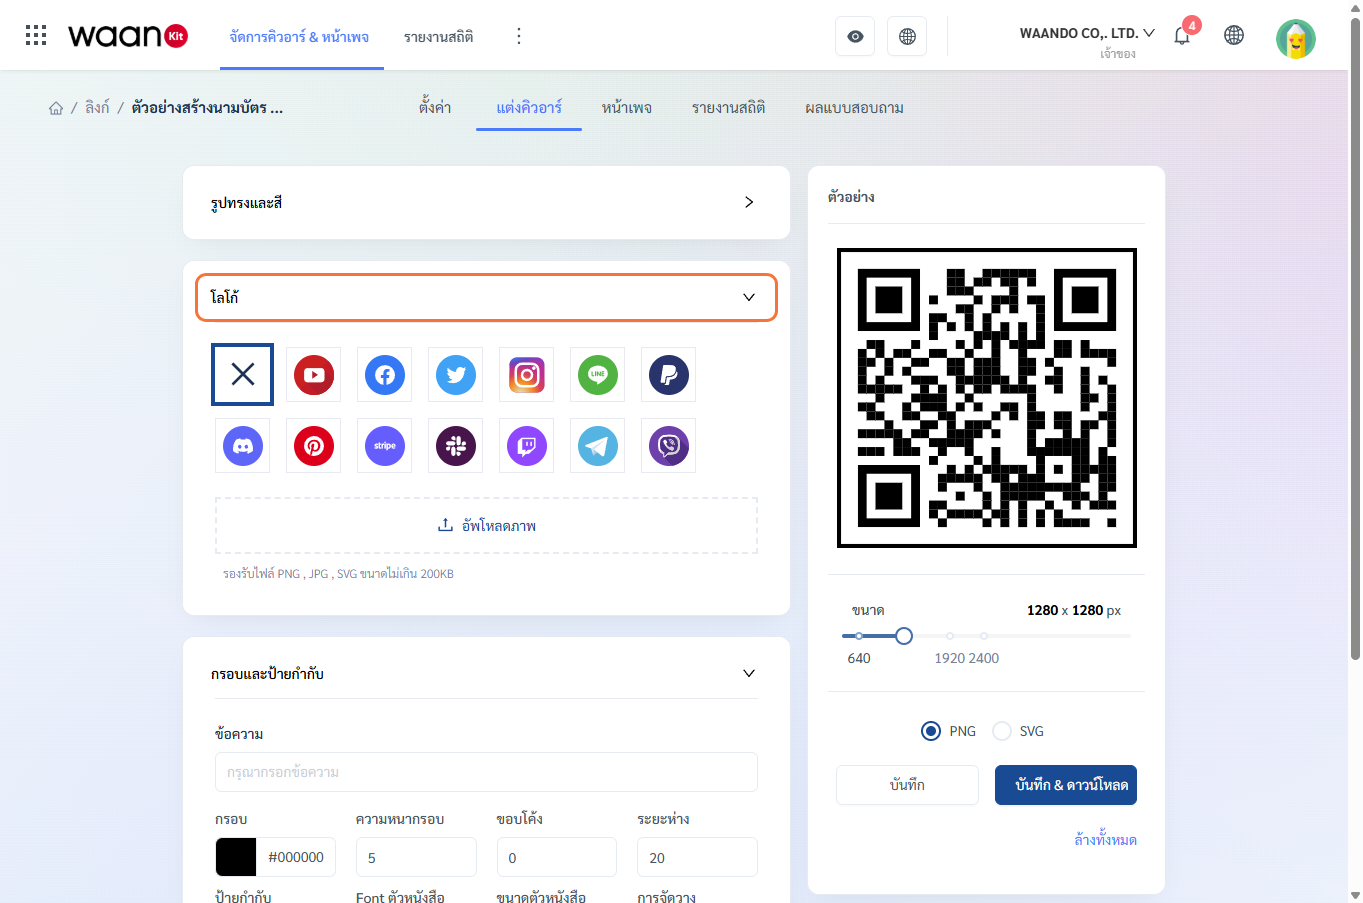Set size slider to 2400 mark
This screenshot has width=1363, height=903.
pyautogui.click(x=984, y=636)
